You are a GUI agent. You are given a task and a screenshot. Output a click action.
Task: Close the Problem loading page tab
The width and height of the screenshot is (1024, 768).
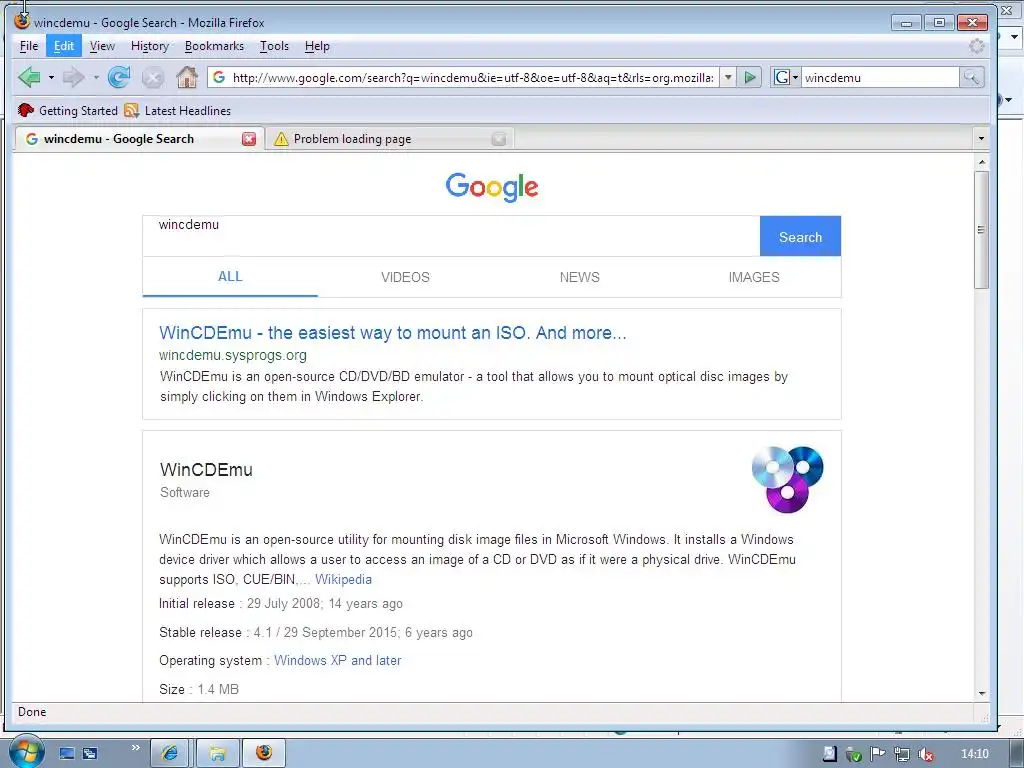(x=499, y=138)
